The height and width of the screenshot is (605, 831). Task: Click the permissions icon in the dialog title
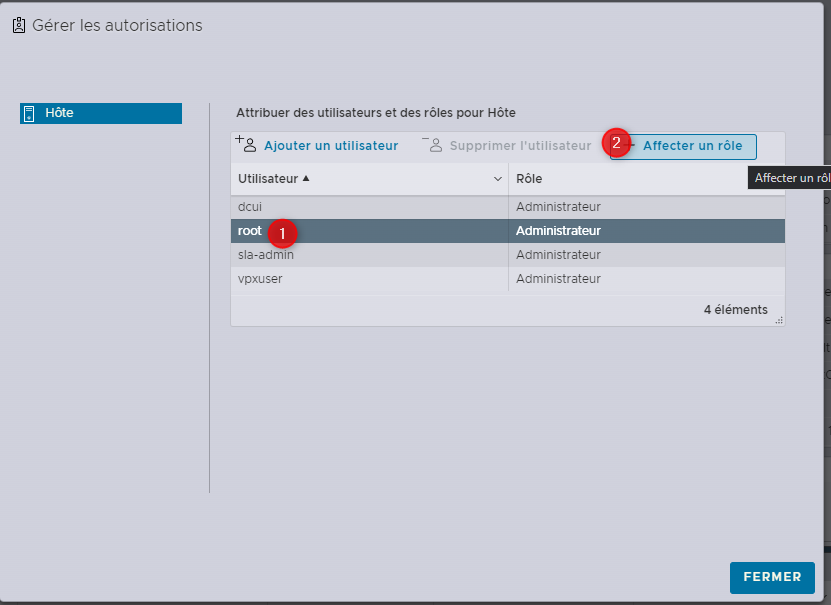click(18, 26)
